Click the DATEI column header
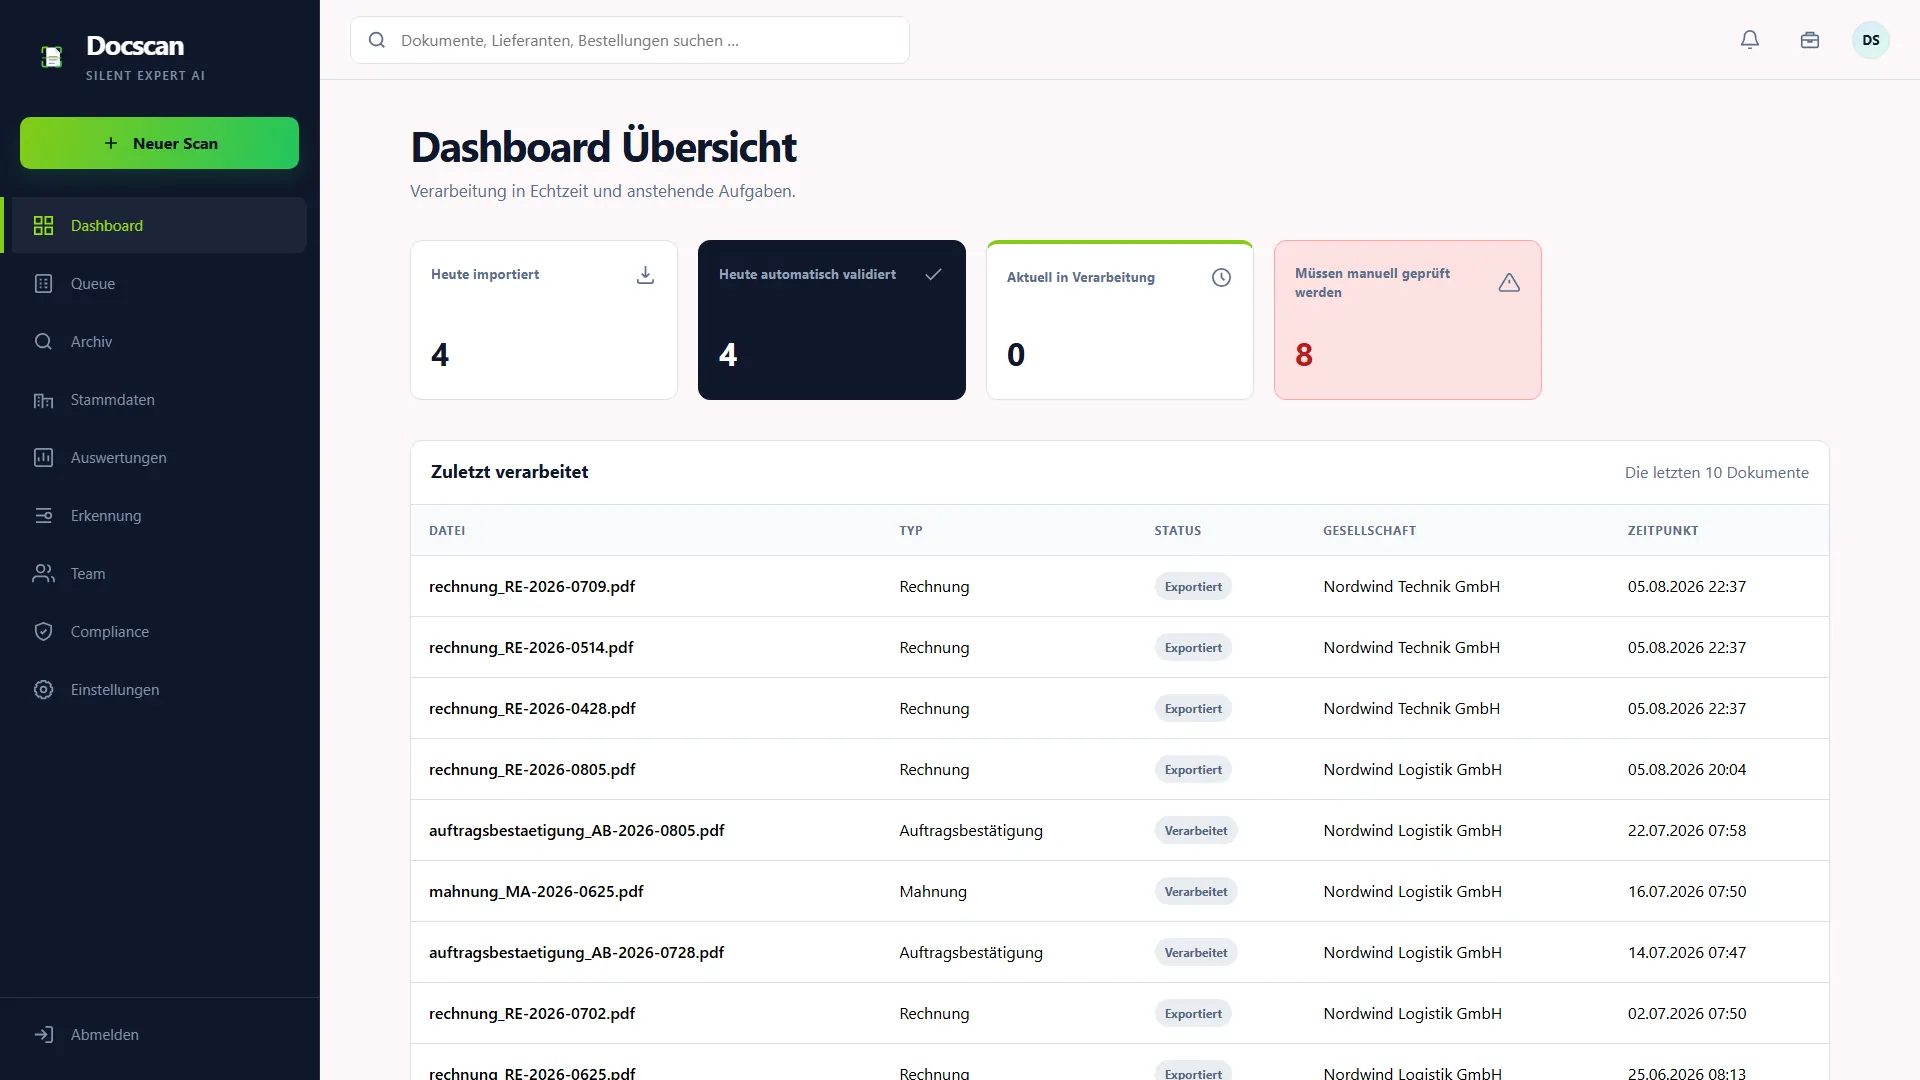This screenshot has height=1080, width=1920. click(x=447, y=531)
